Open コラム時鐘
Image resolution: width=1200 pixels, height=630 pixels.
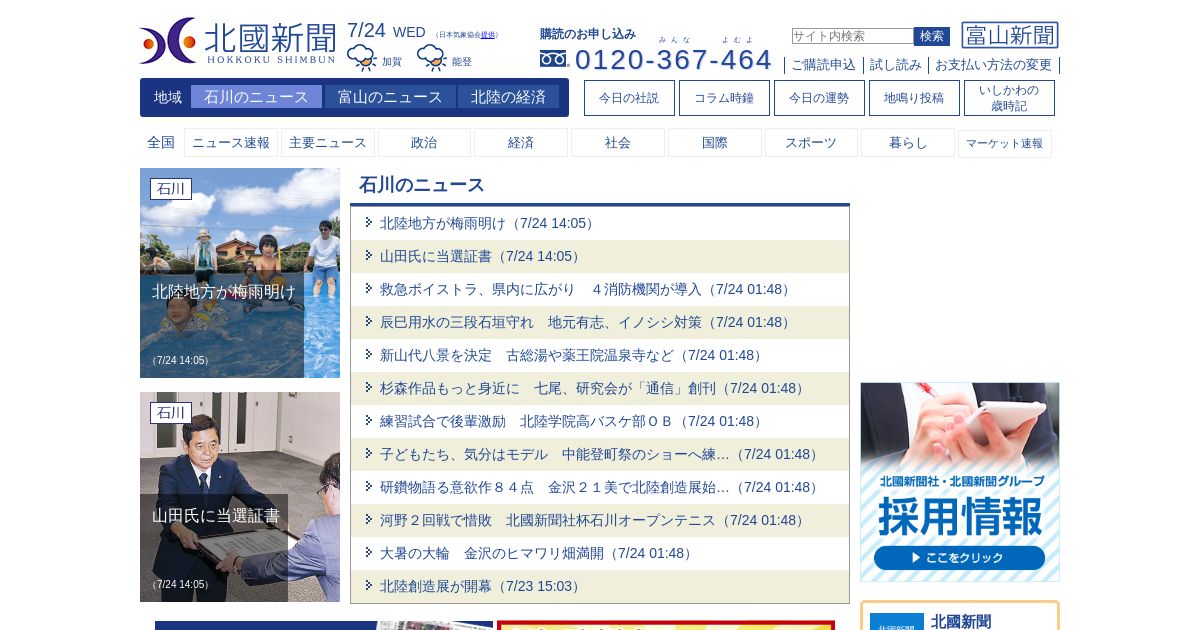coord(724,98)
